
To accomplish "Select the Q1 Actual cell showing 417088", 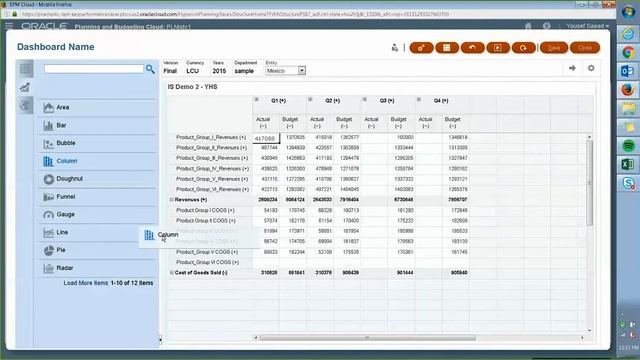I will click(266, 138).
